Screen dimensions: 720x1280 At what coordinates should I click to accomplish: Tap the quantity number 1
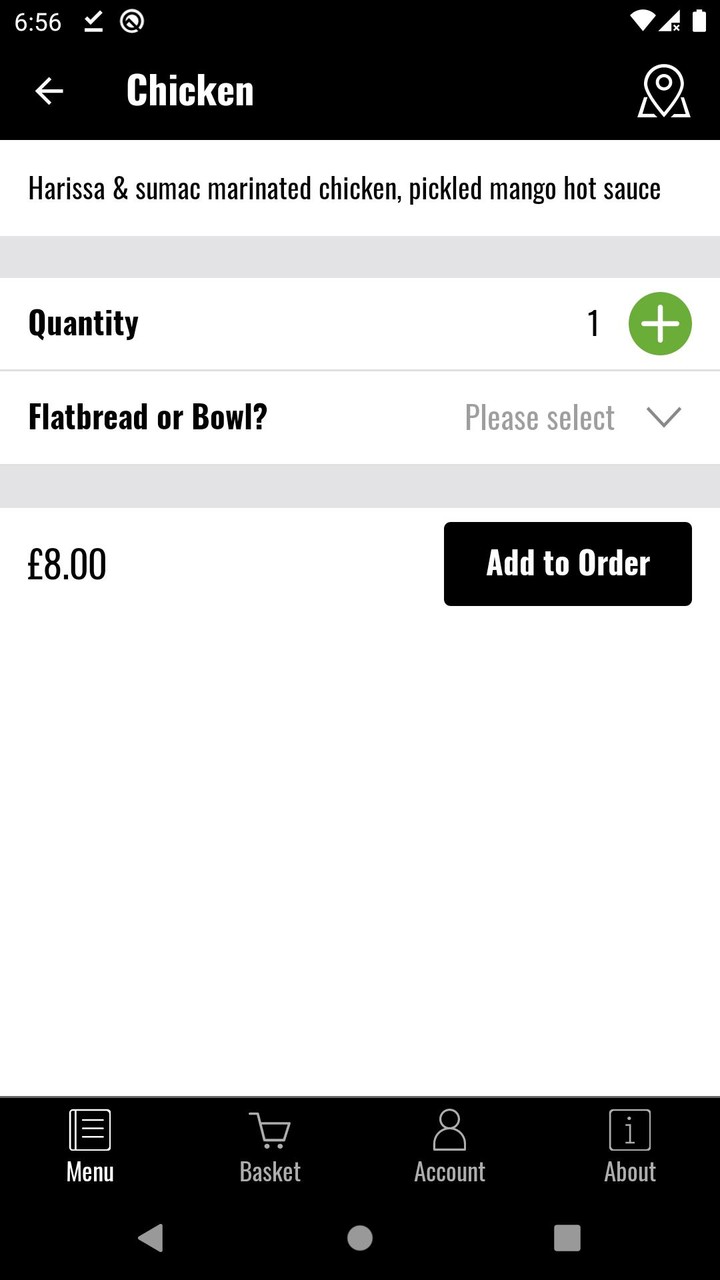593,324
